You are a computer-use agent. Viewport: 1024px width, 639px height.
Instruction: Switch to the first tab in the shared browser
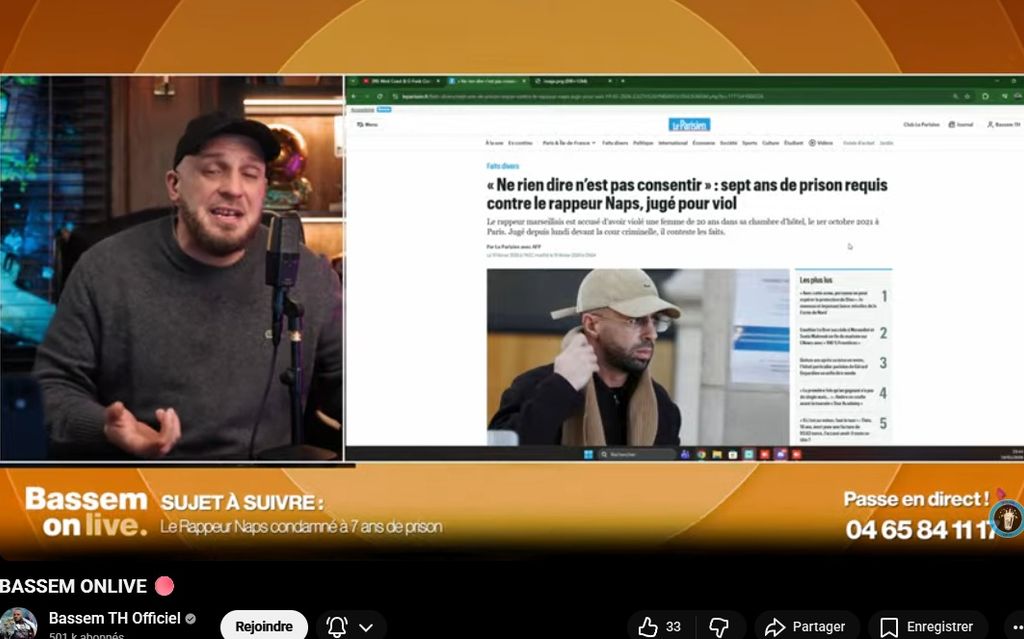tap(400, 81)
